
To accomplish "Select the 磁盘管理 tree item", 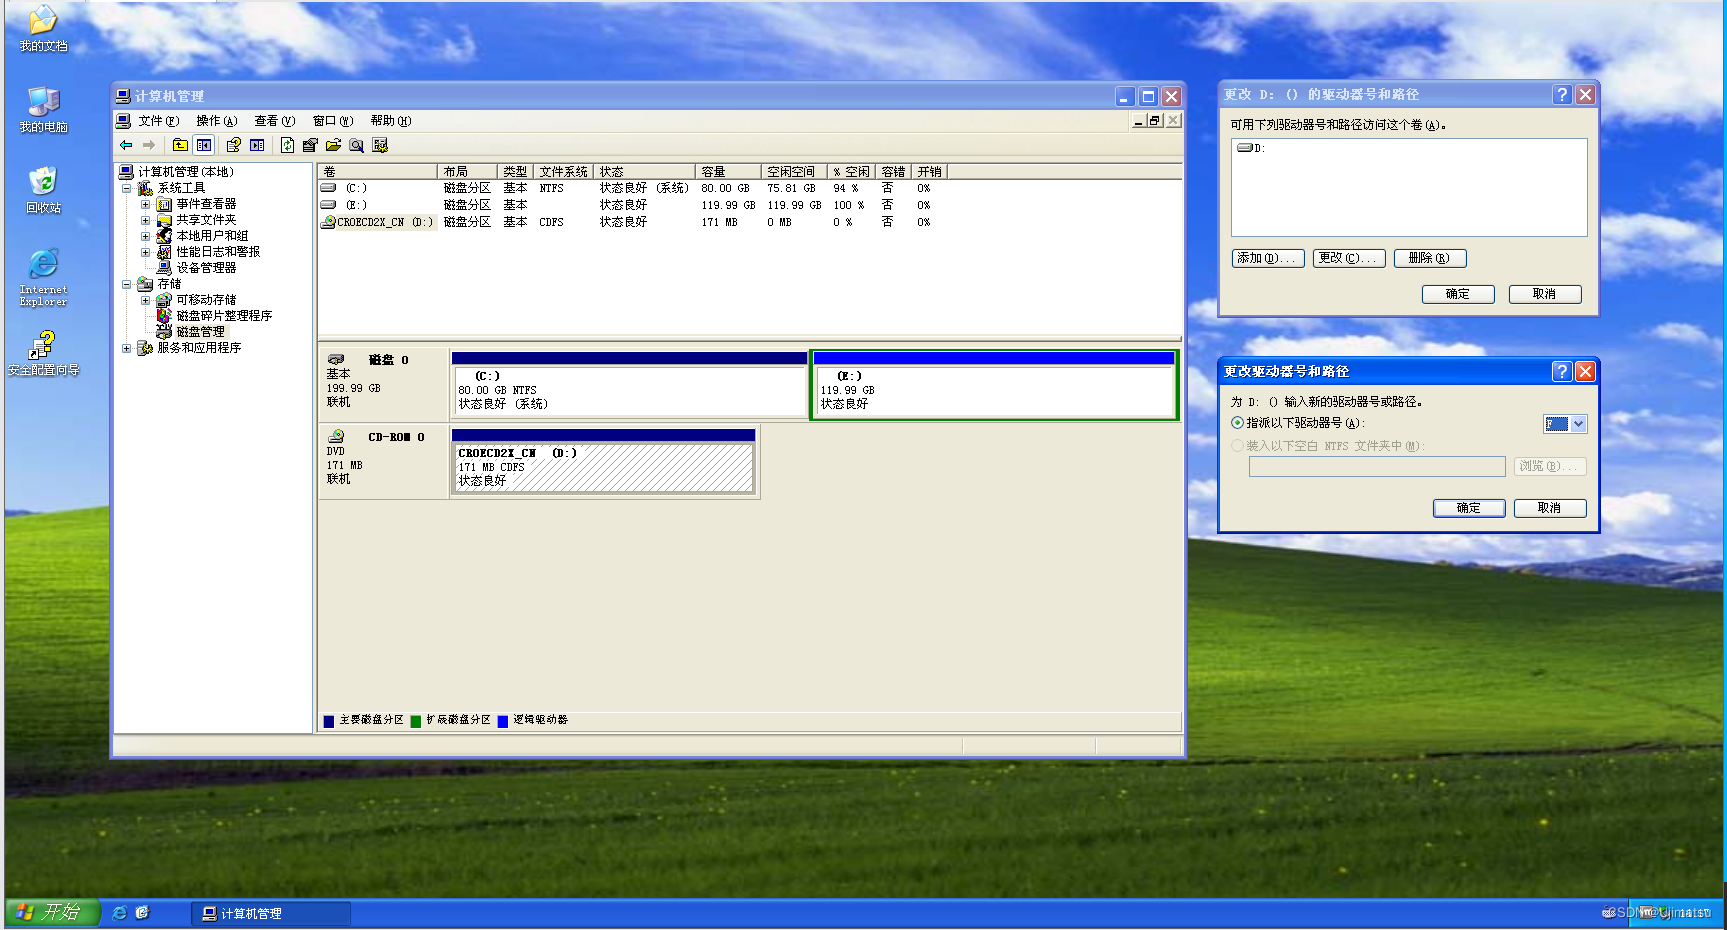I will click(x=201, y=332).
